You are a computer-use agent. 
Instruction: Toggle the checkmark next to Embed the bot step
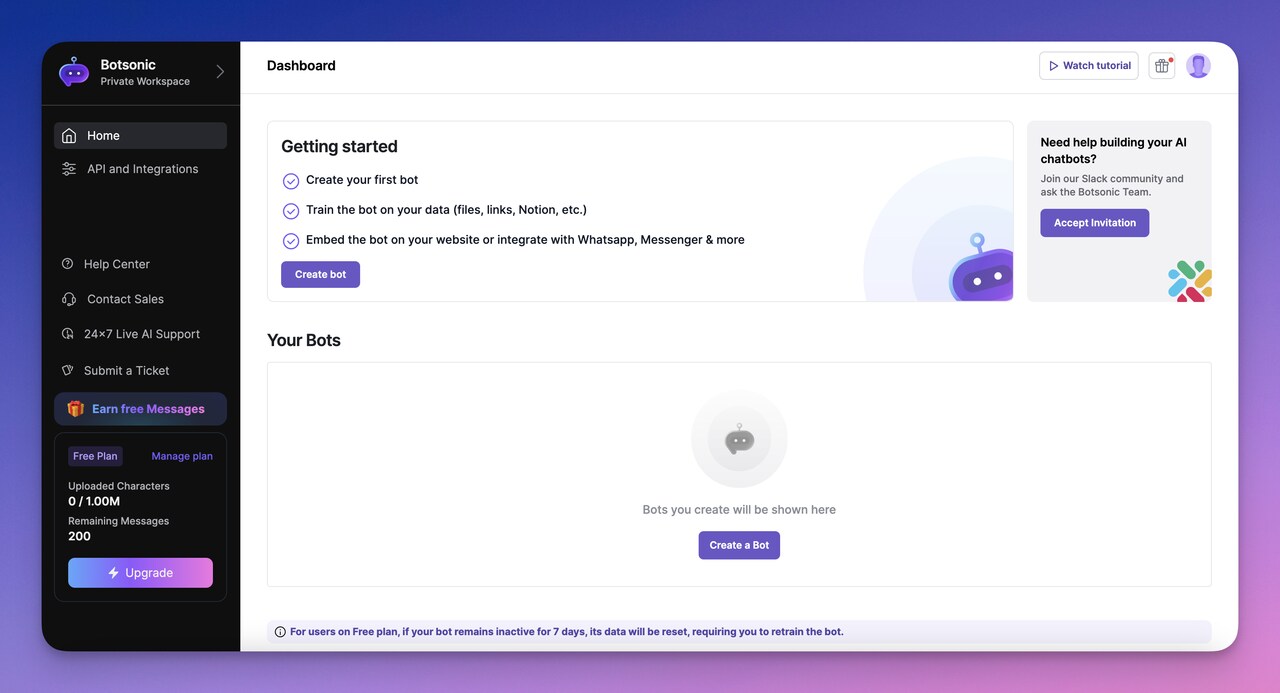click(x=291, y=240)
